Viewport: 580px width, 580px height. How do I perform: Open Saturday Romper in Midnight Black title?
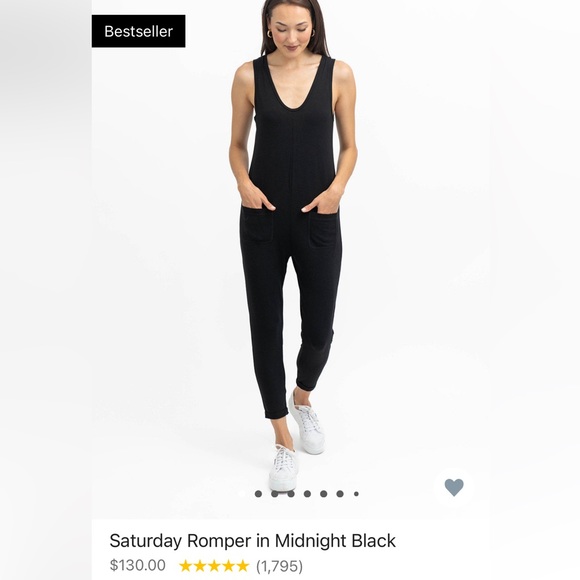252,540
